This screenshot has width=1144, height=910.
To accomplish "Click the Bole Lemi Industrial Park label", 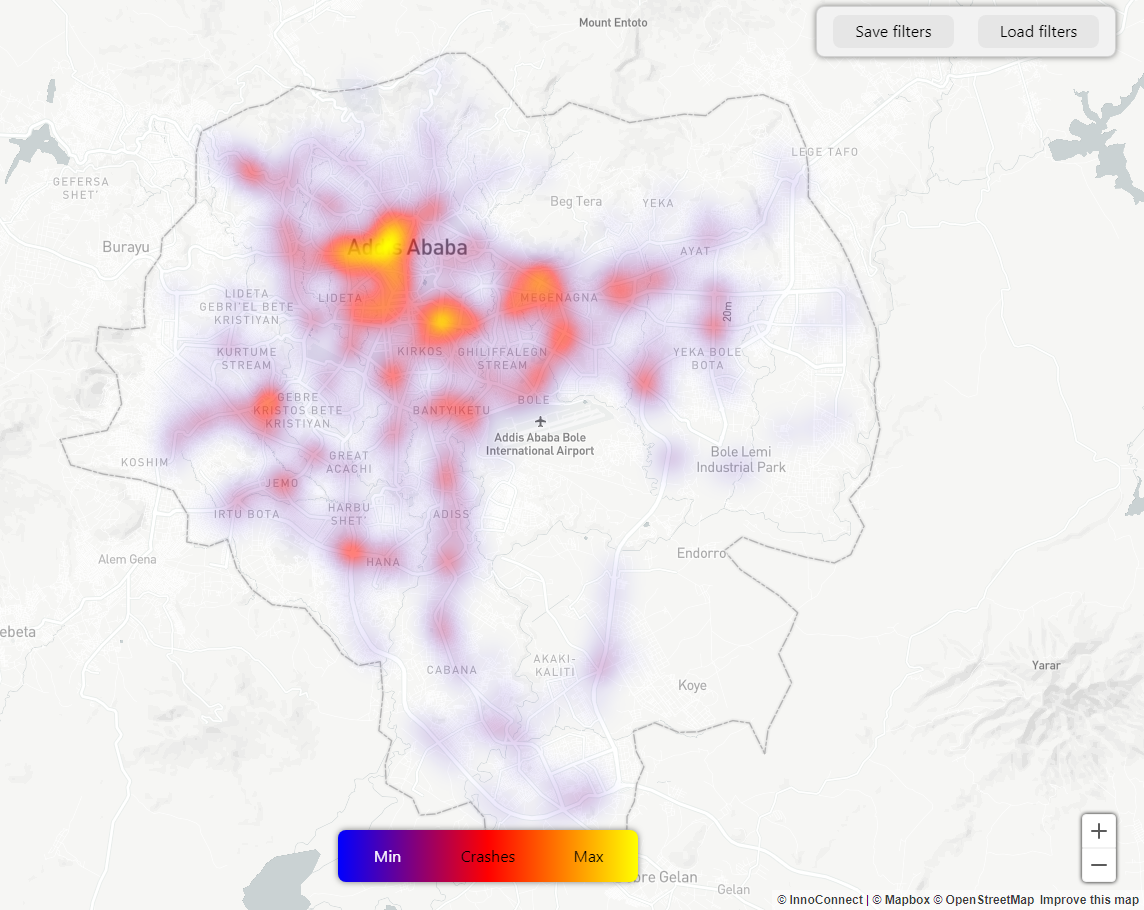I will click(x=741, y=460).
